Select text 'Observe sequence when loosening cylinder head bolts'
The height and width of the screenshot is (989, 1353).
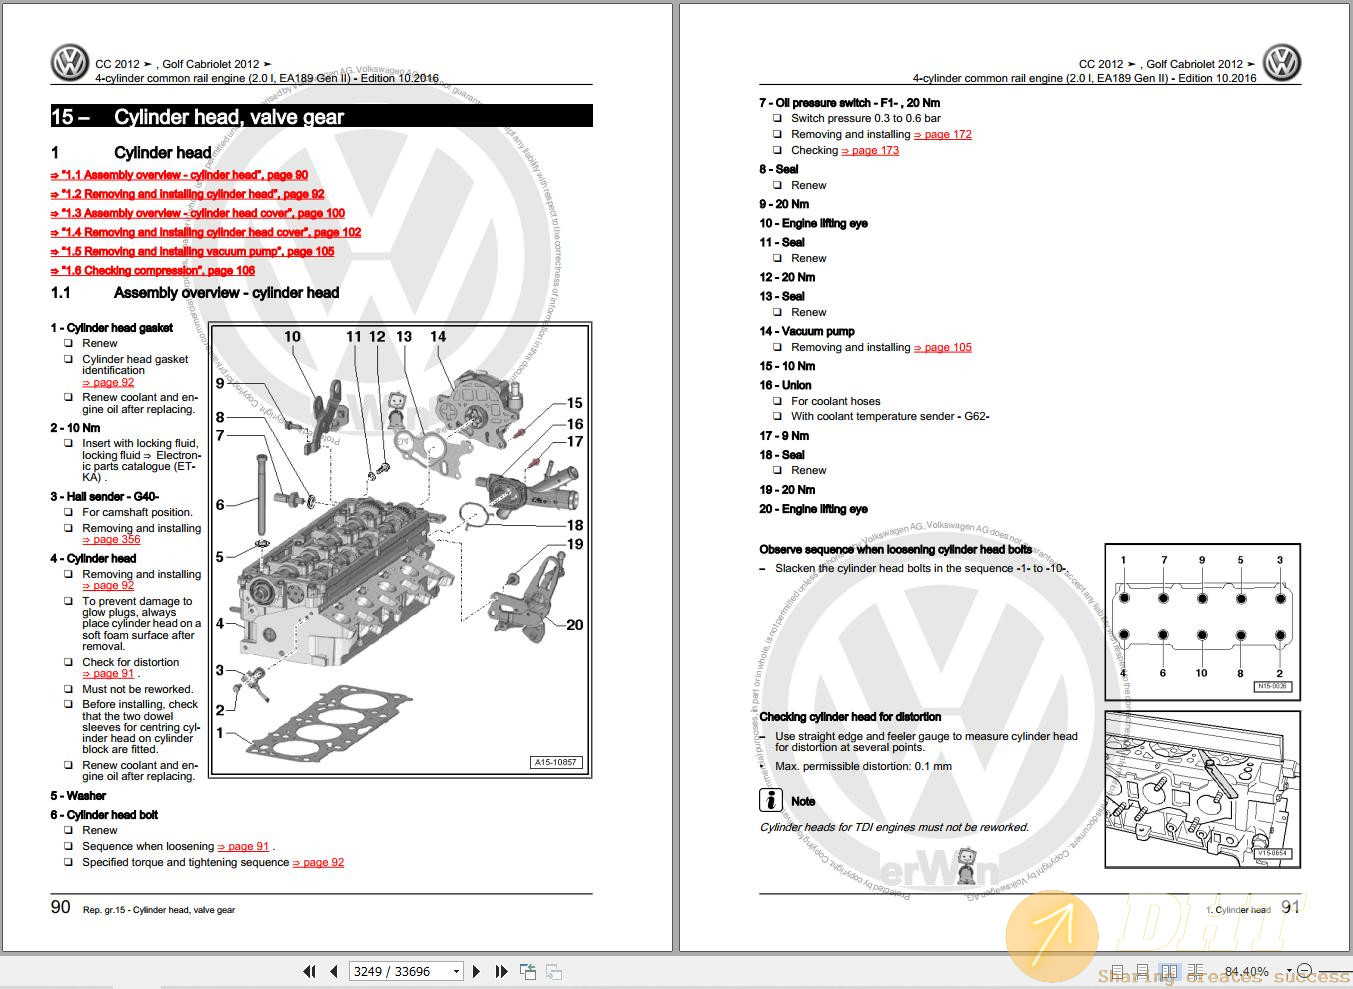tap(895, 549)
